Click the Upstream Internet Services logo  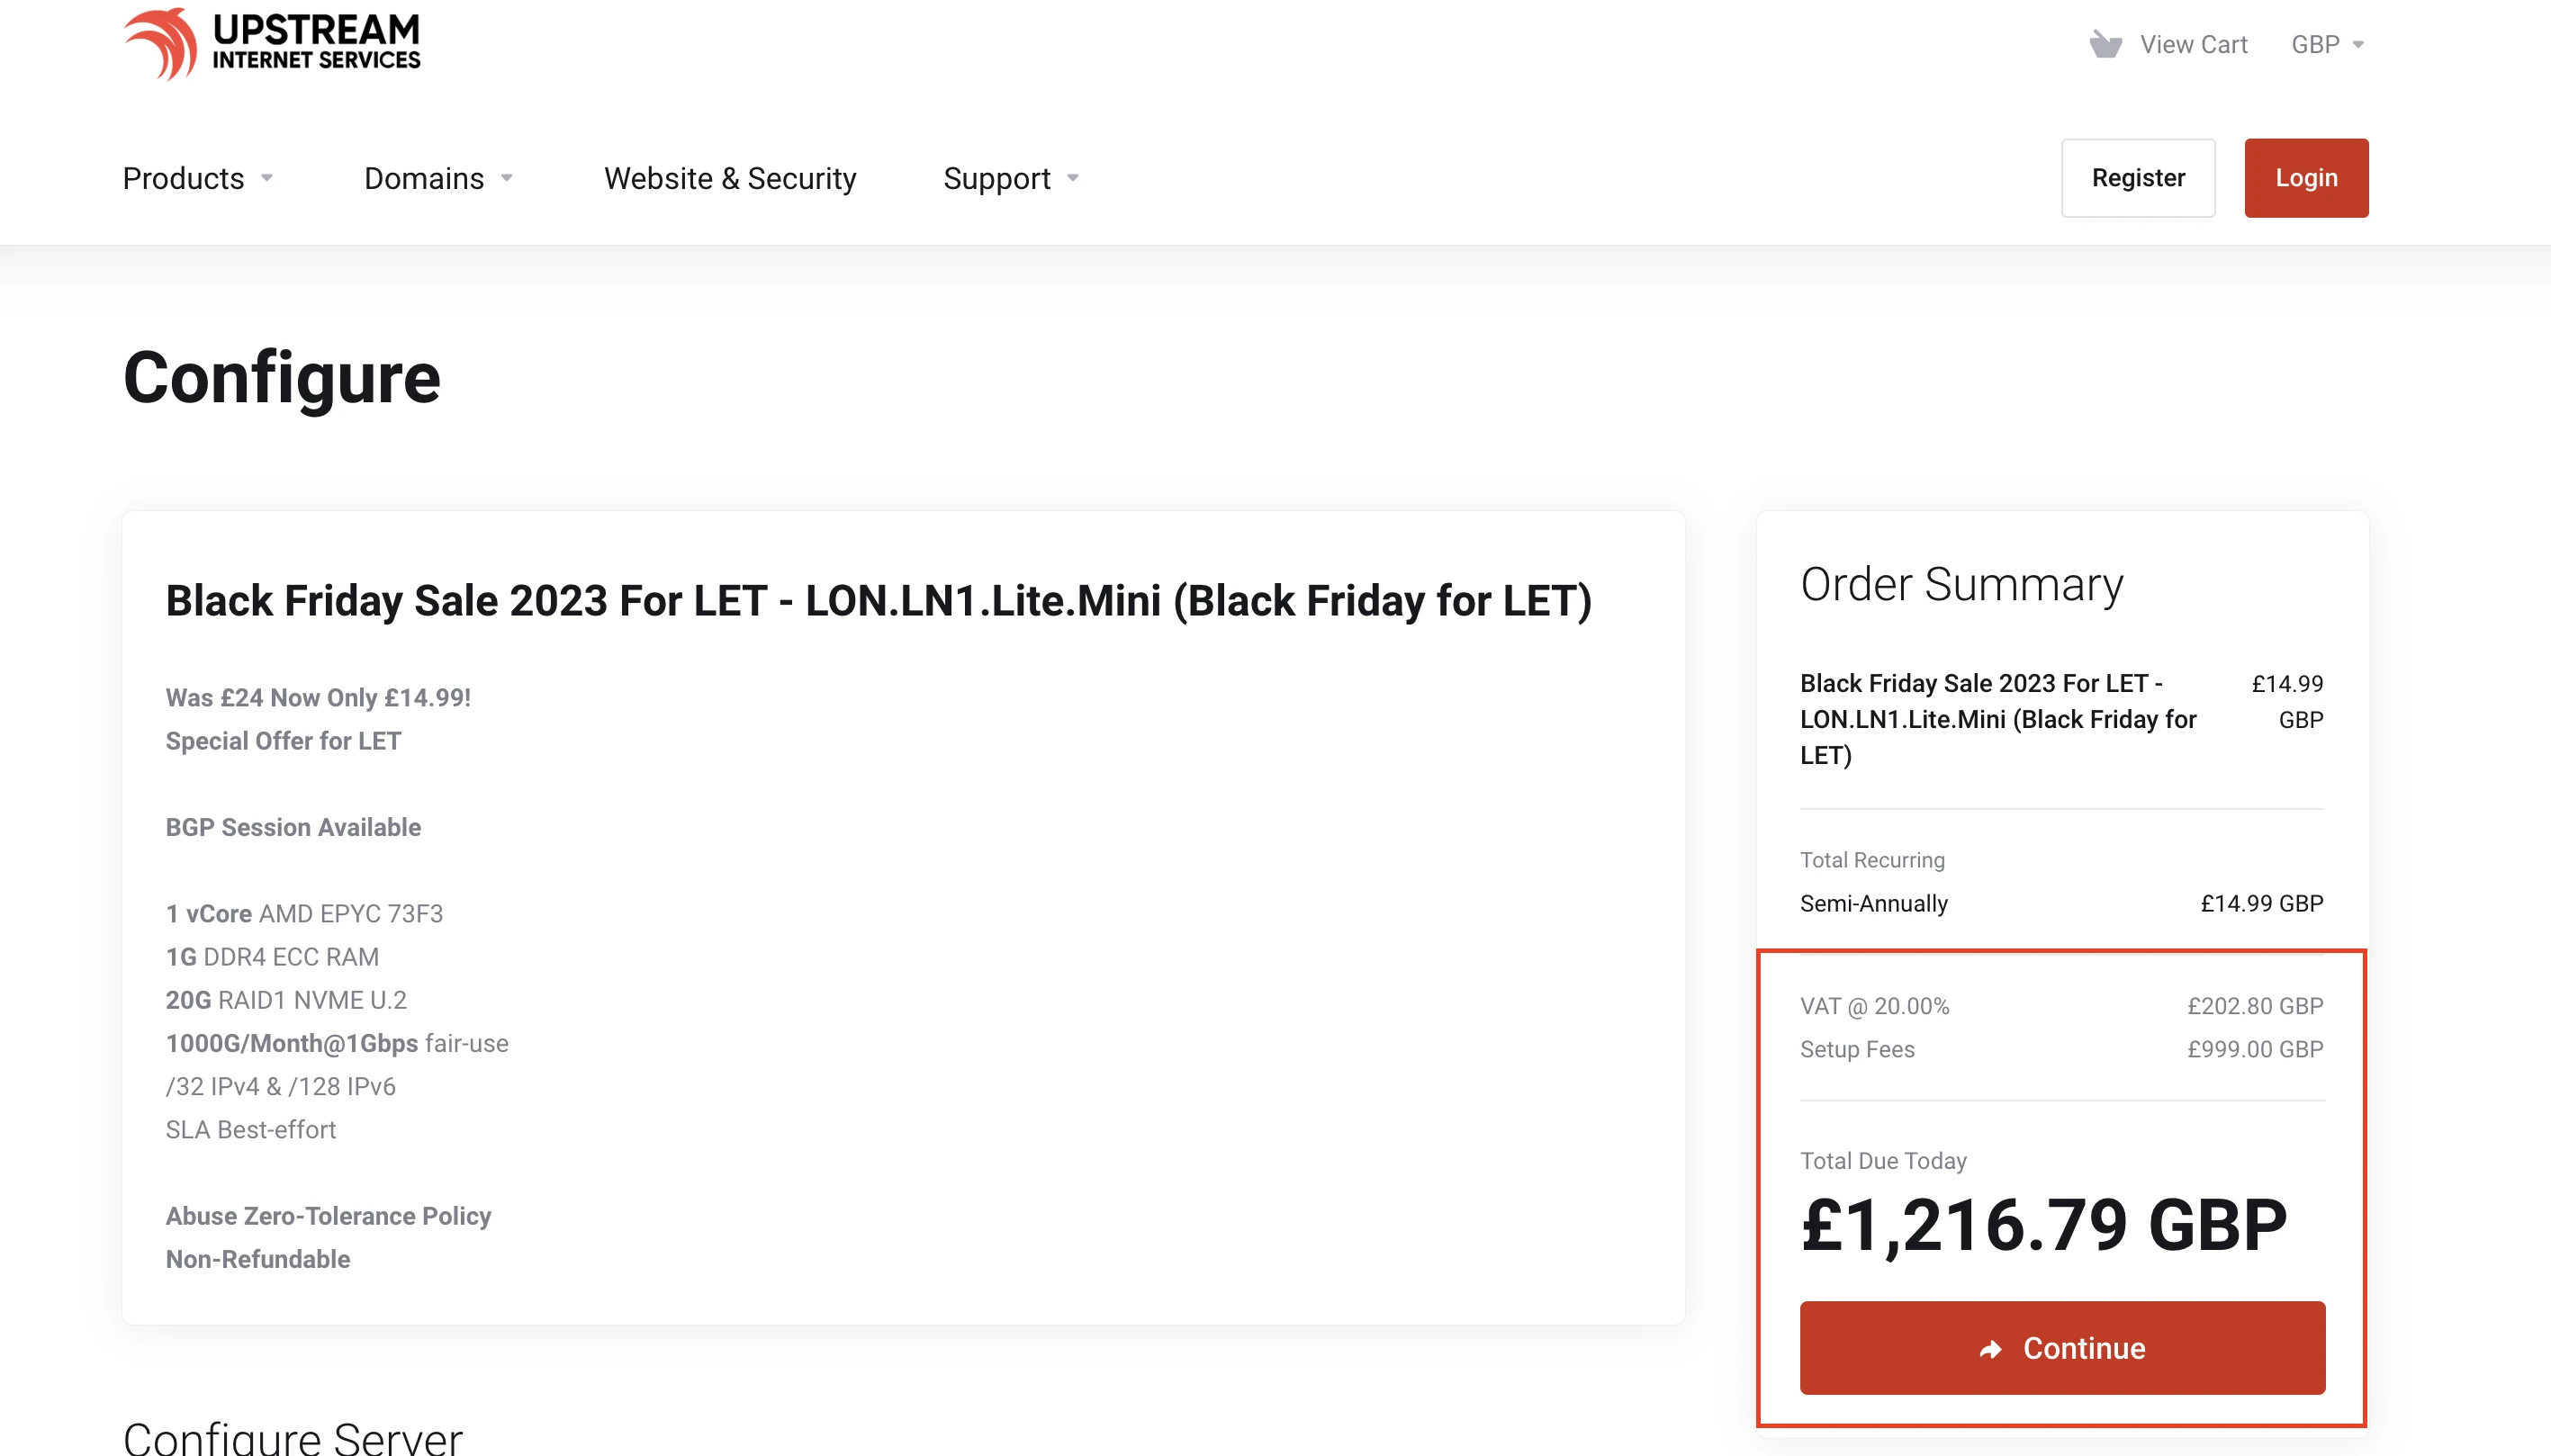pos(272,44)
